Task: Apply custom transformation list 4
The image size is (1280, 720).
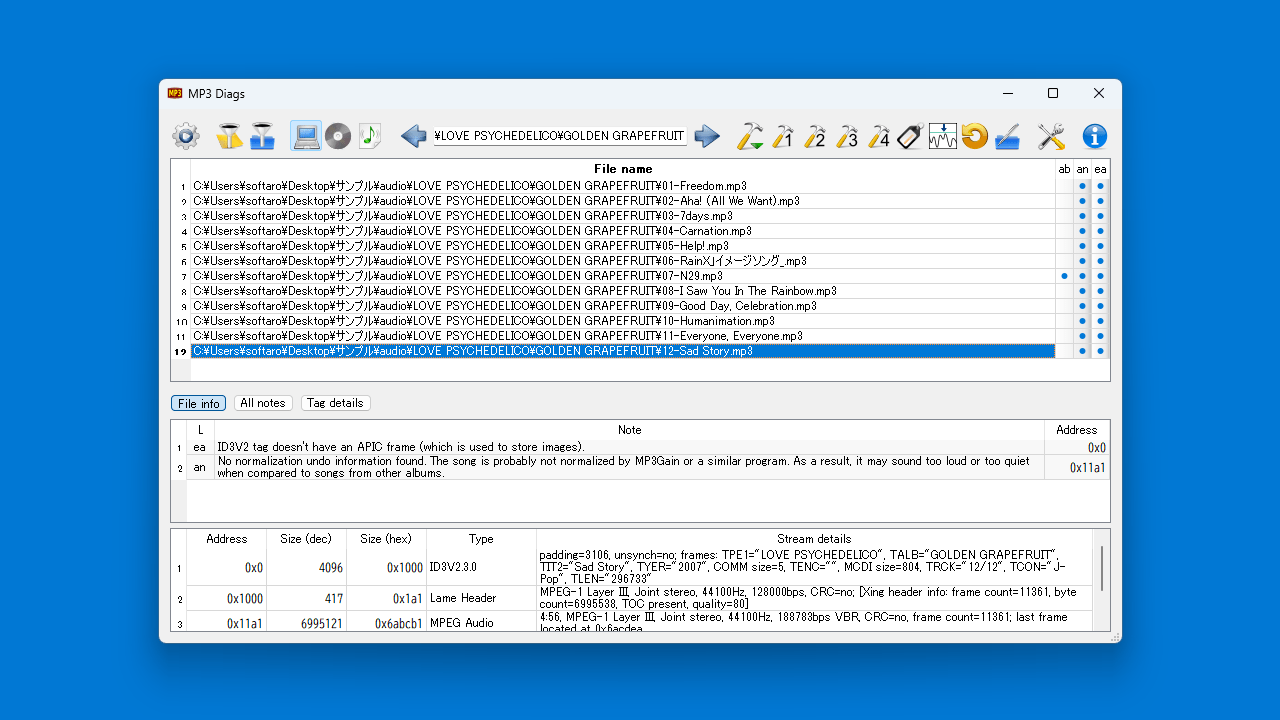Action: click(x=878, y=136)
